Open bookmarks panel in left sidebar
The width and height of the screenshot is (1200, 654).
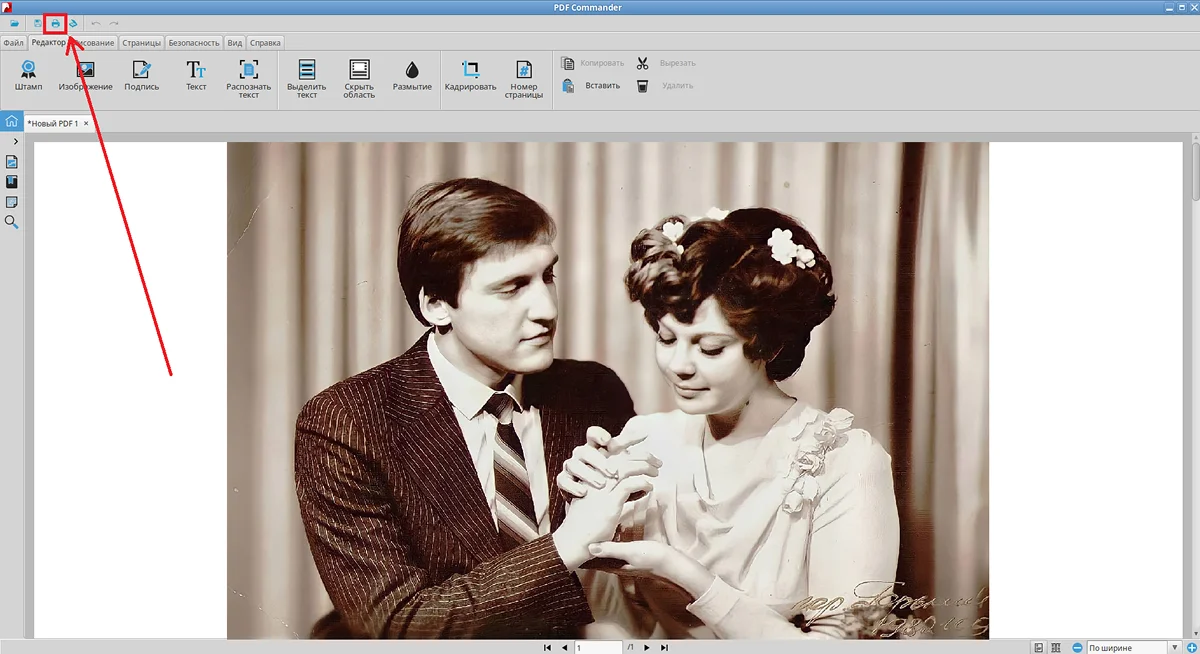12,182
